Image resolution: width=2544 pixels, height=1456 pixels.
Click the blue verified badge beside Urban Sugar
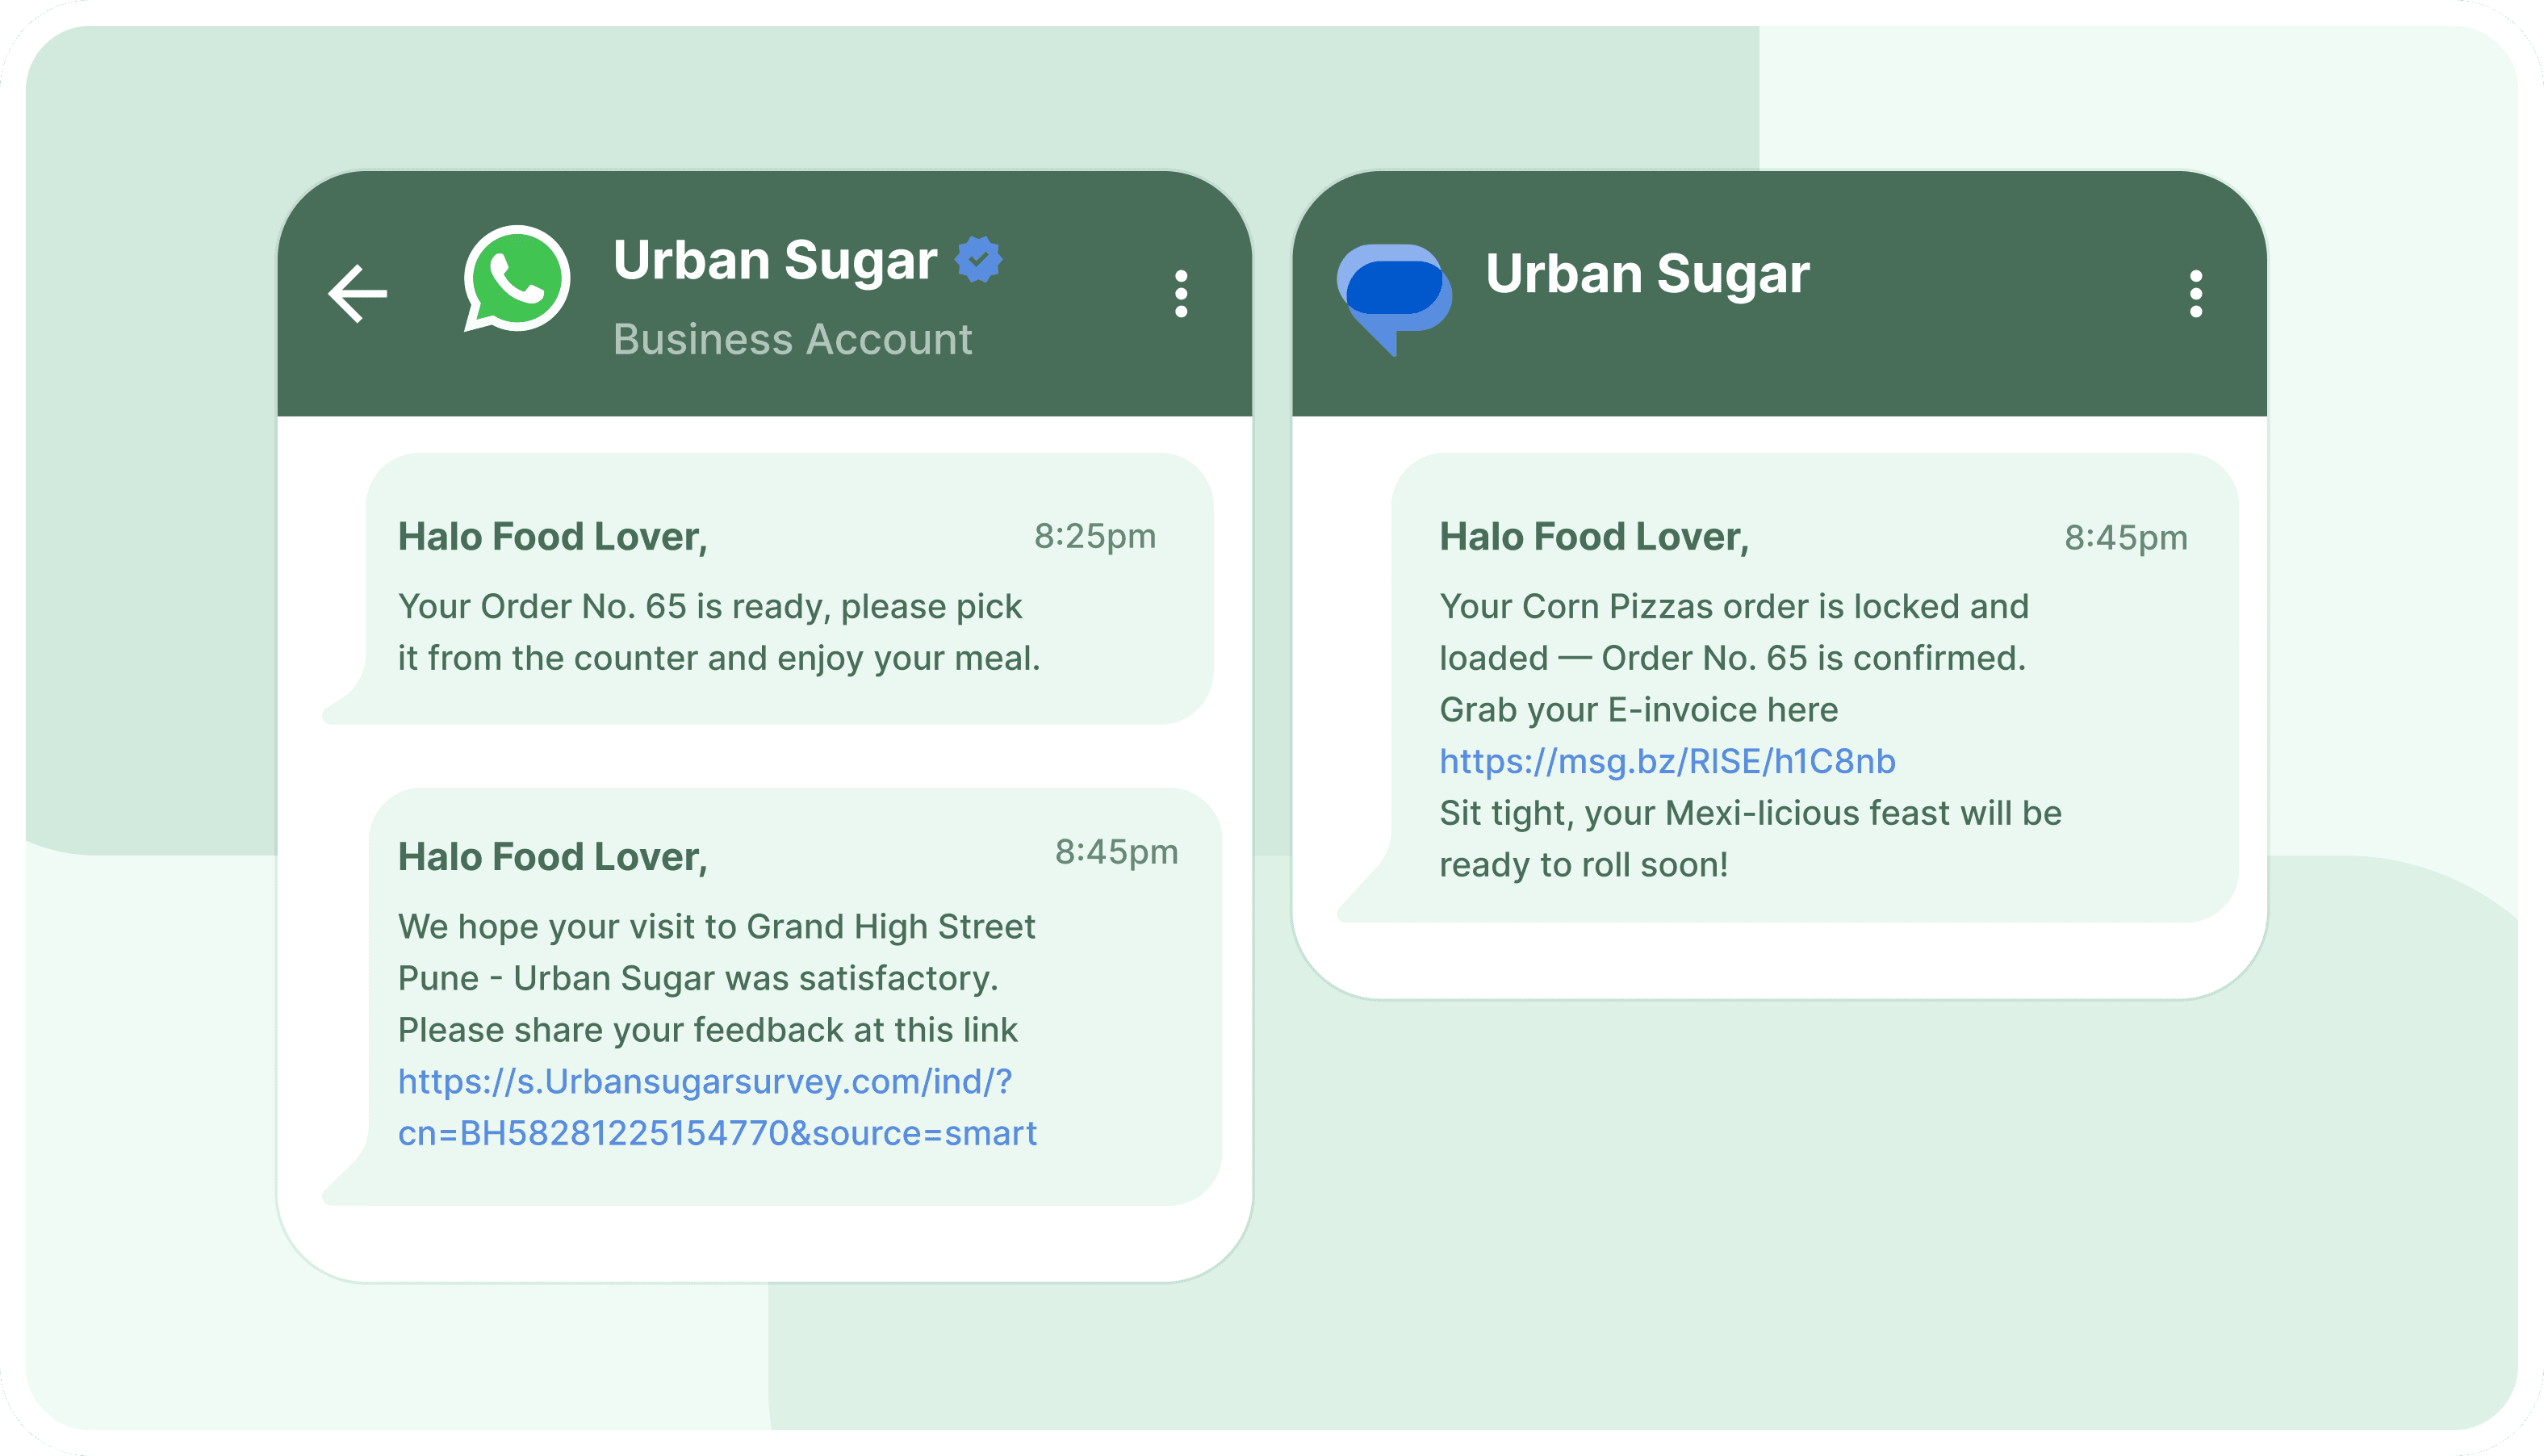pyautogui.click(x=978, y=260)
